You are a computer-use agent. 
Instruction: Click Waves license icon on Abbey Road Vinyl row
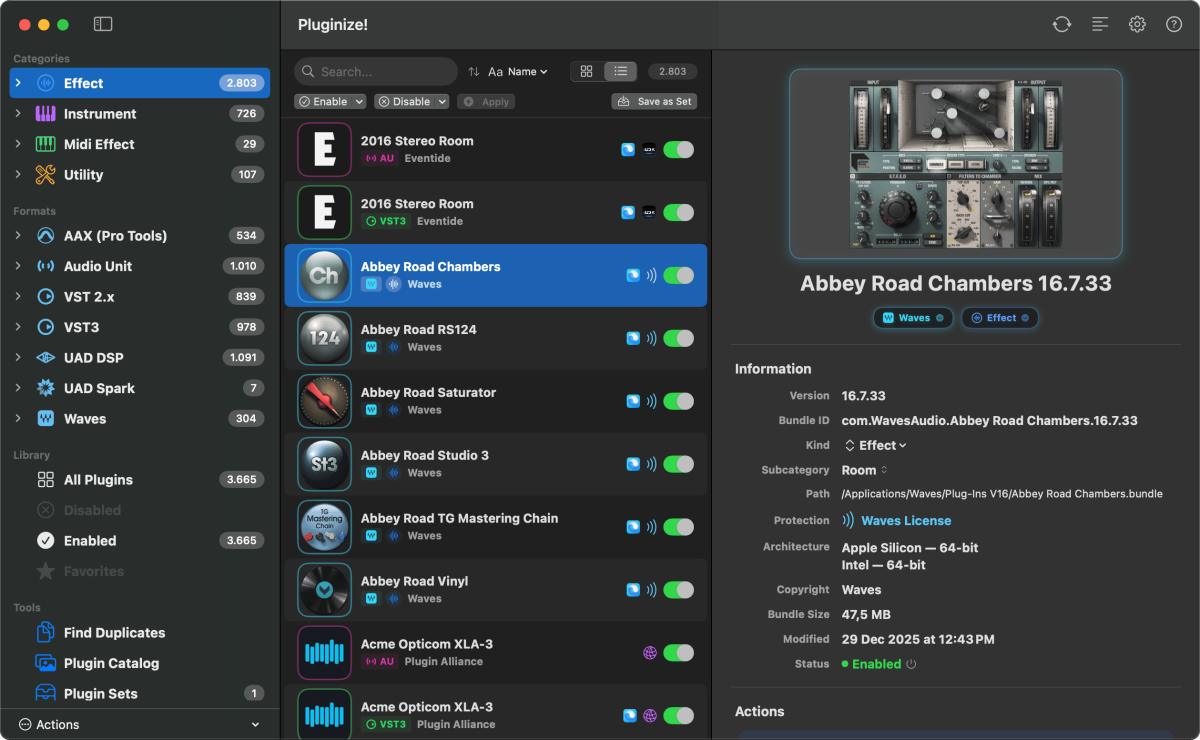tap(651, 590)
